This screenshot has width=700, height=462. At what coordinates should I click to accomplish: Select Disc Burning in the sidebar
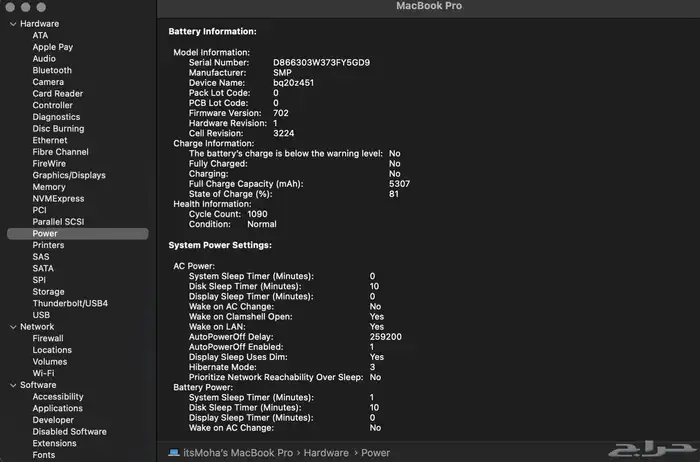[x=58, y=129]
